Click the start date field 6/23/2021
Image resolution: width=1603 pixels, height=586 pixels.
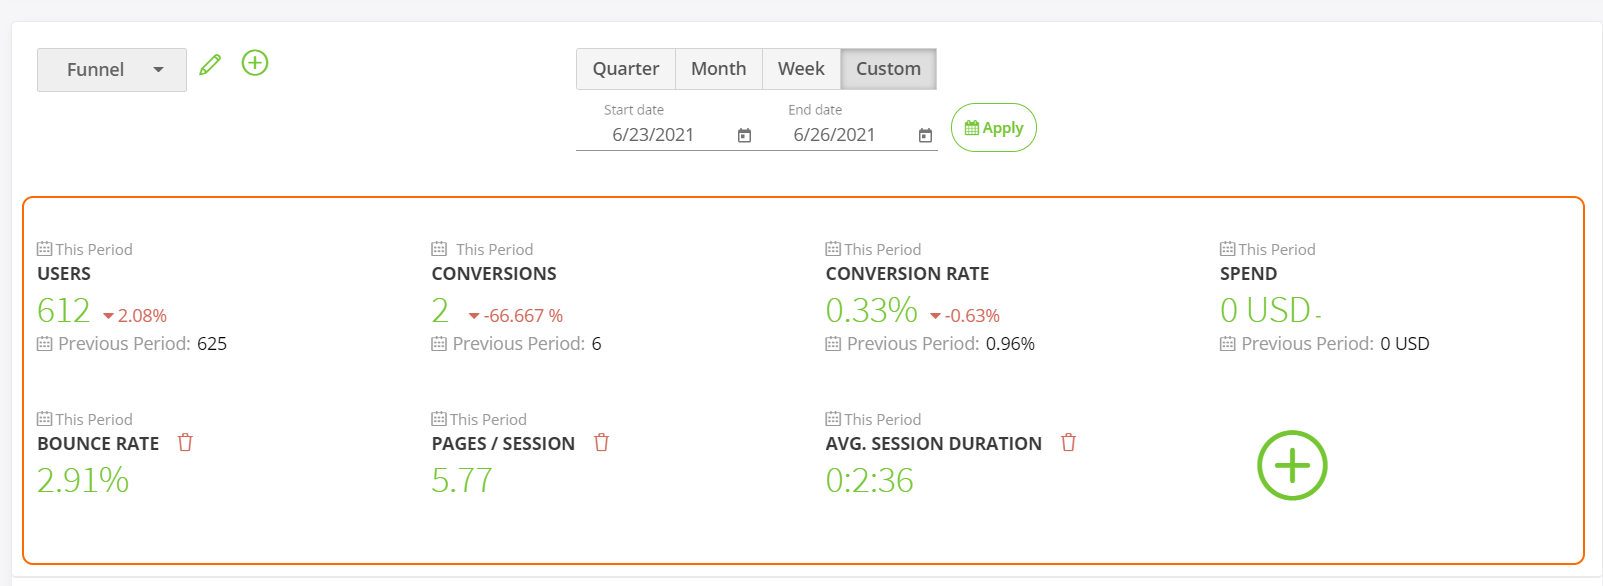653,135
